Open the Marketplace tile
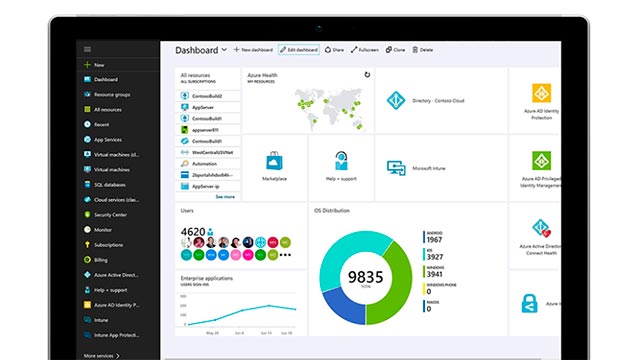 click(x=274, y=168)
